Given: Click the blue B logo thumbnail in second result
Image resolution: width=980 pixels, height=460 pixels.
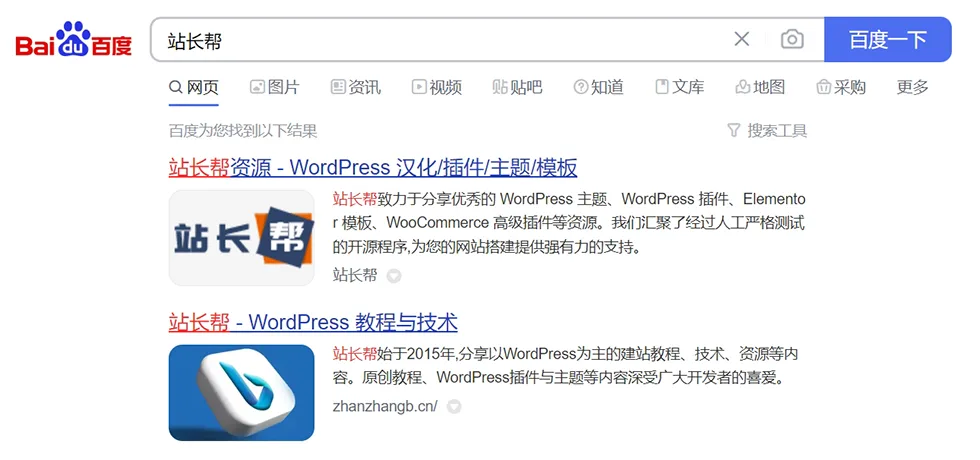Looking at the screenshot, I should [241, 392].
